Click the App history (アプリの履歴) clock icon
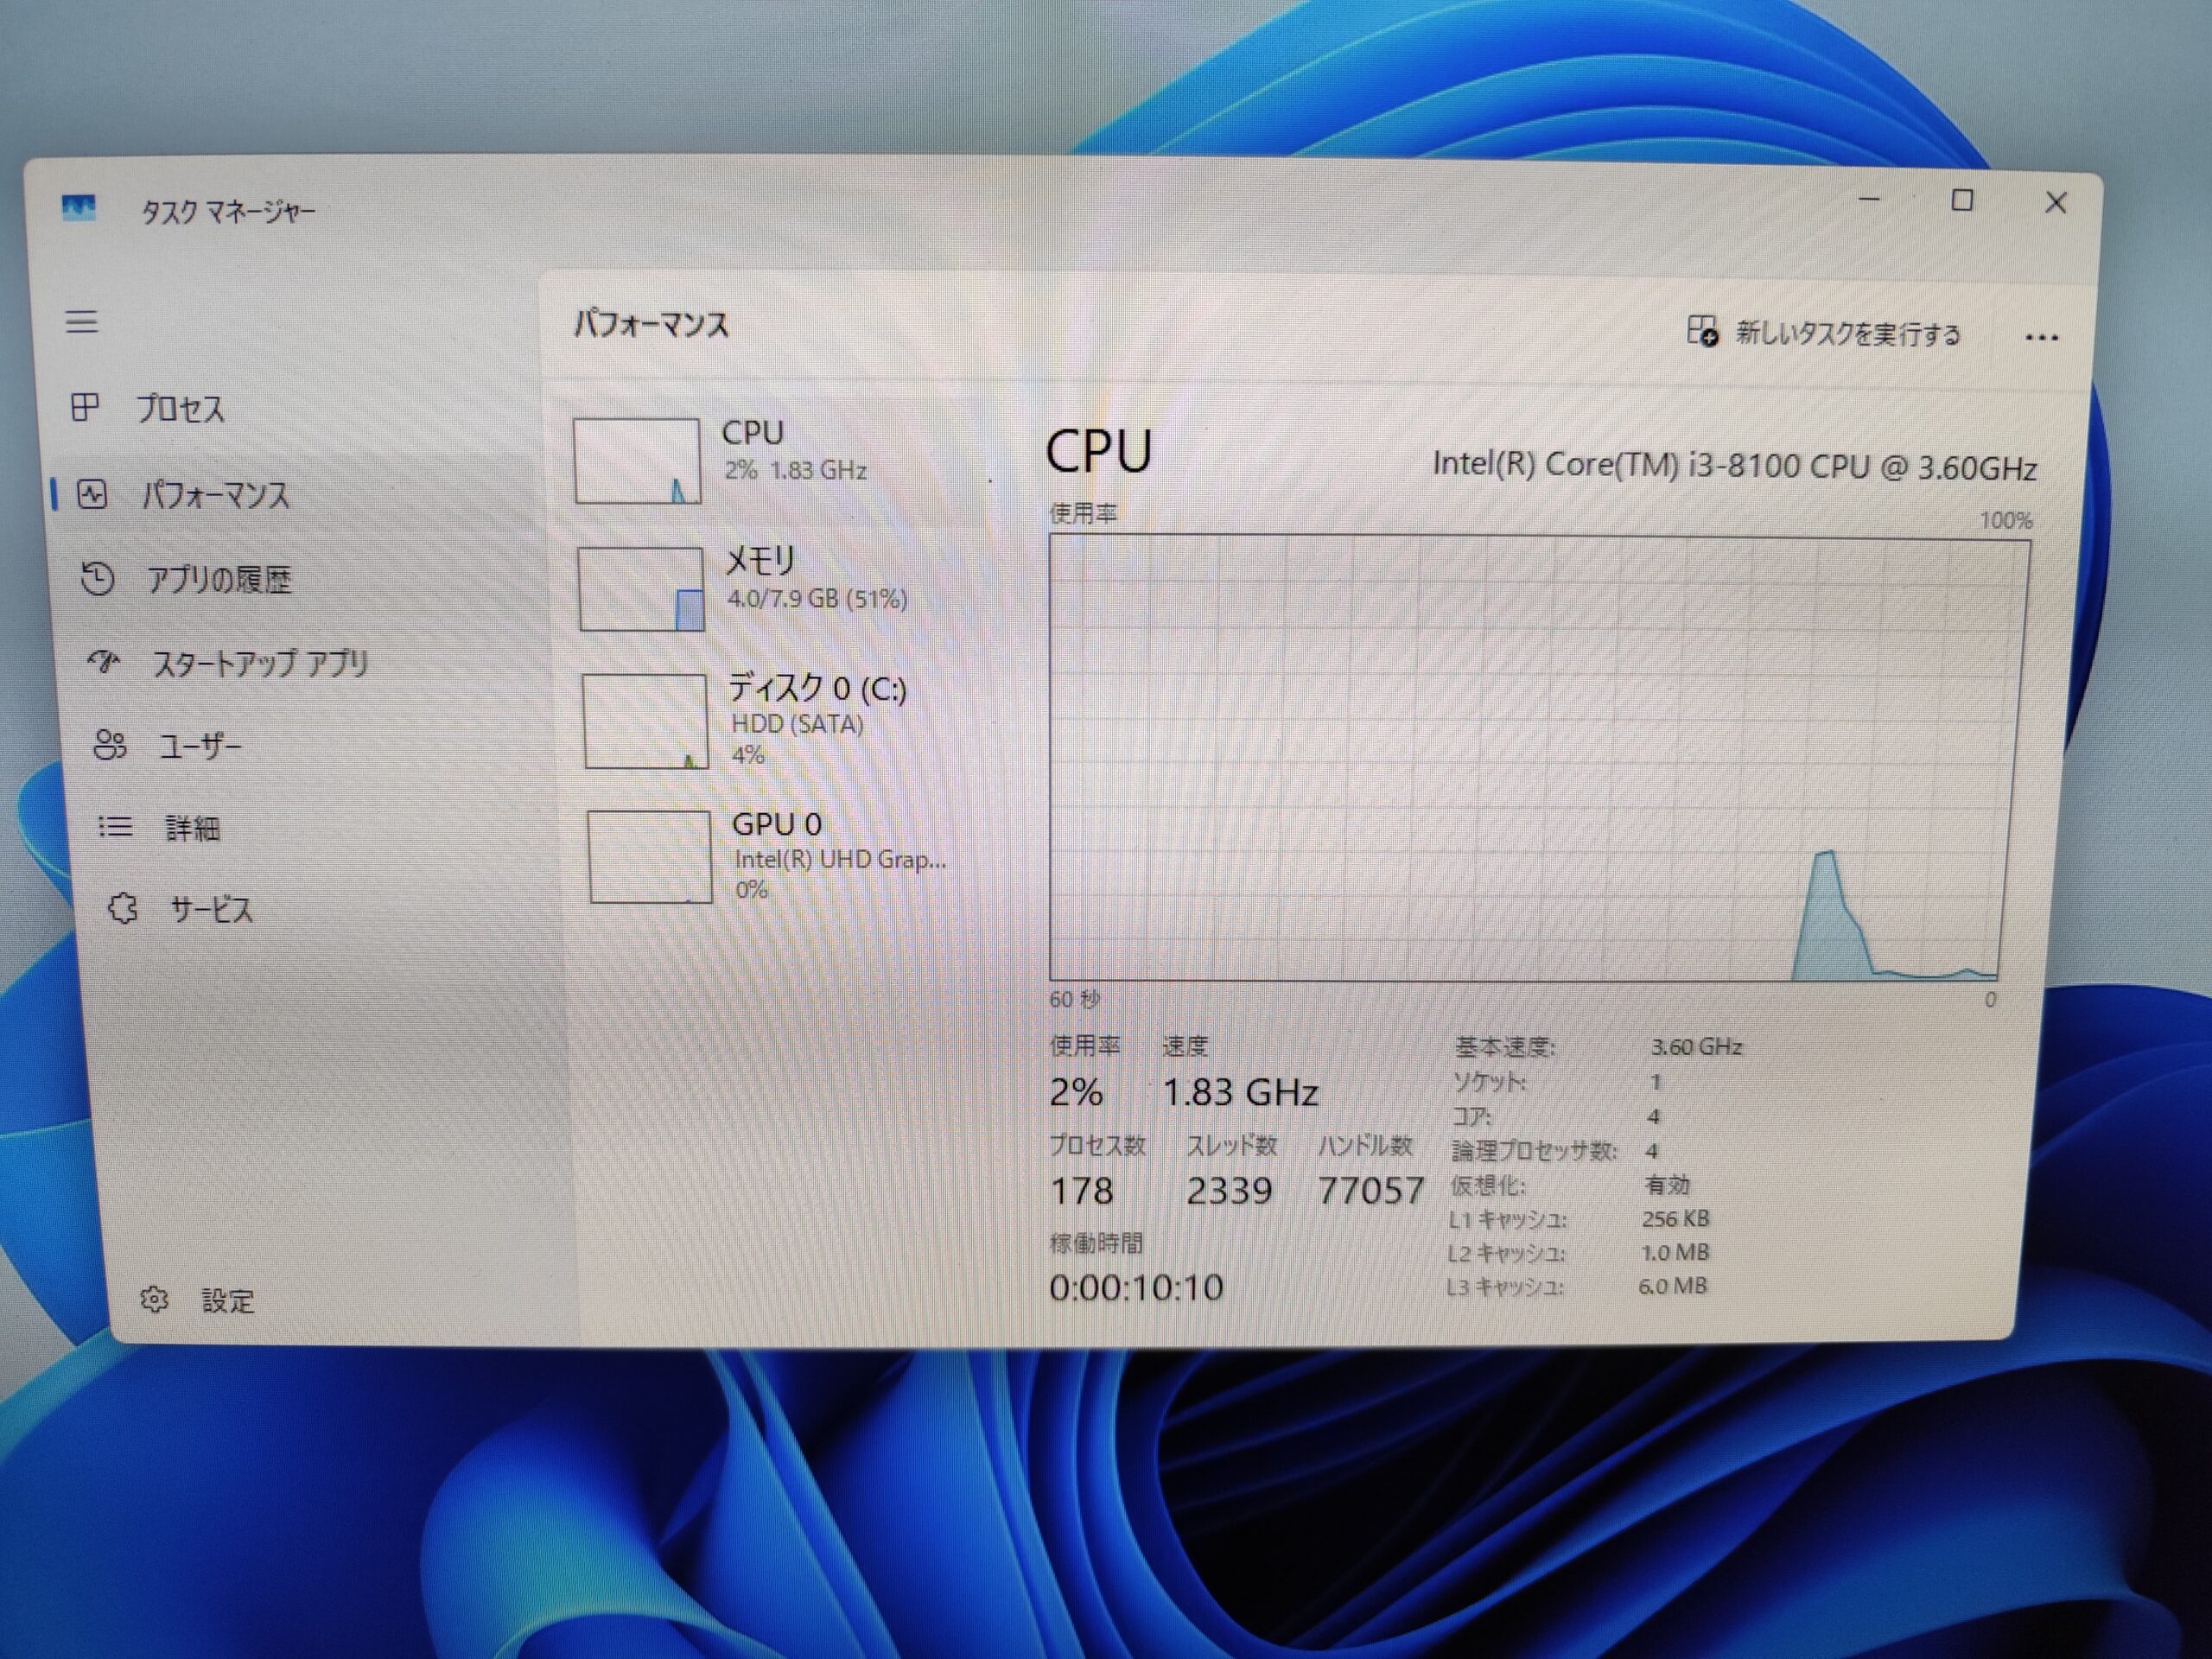 pyautogui.click(x=97, y=578)
